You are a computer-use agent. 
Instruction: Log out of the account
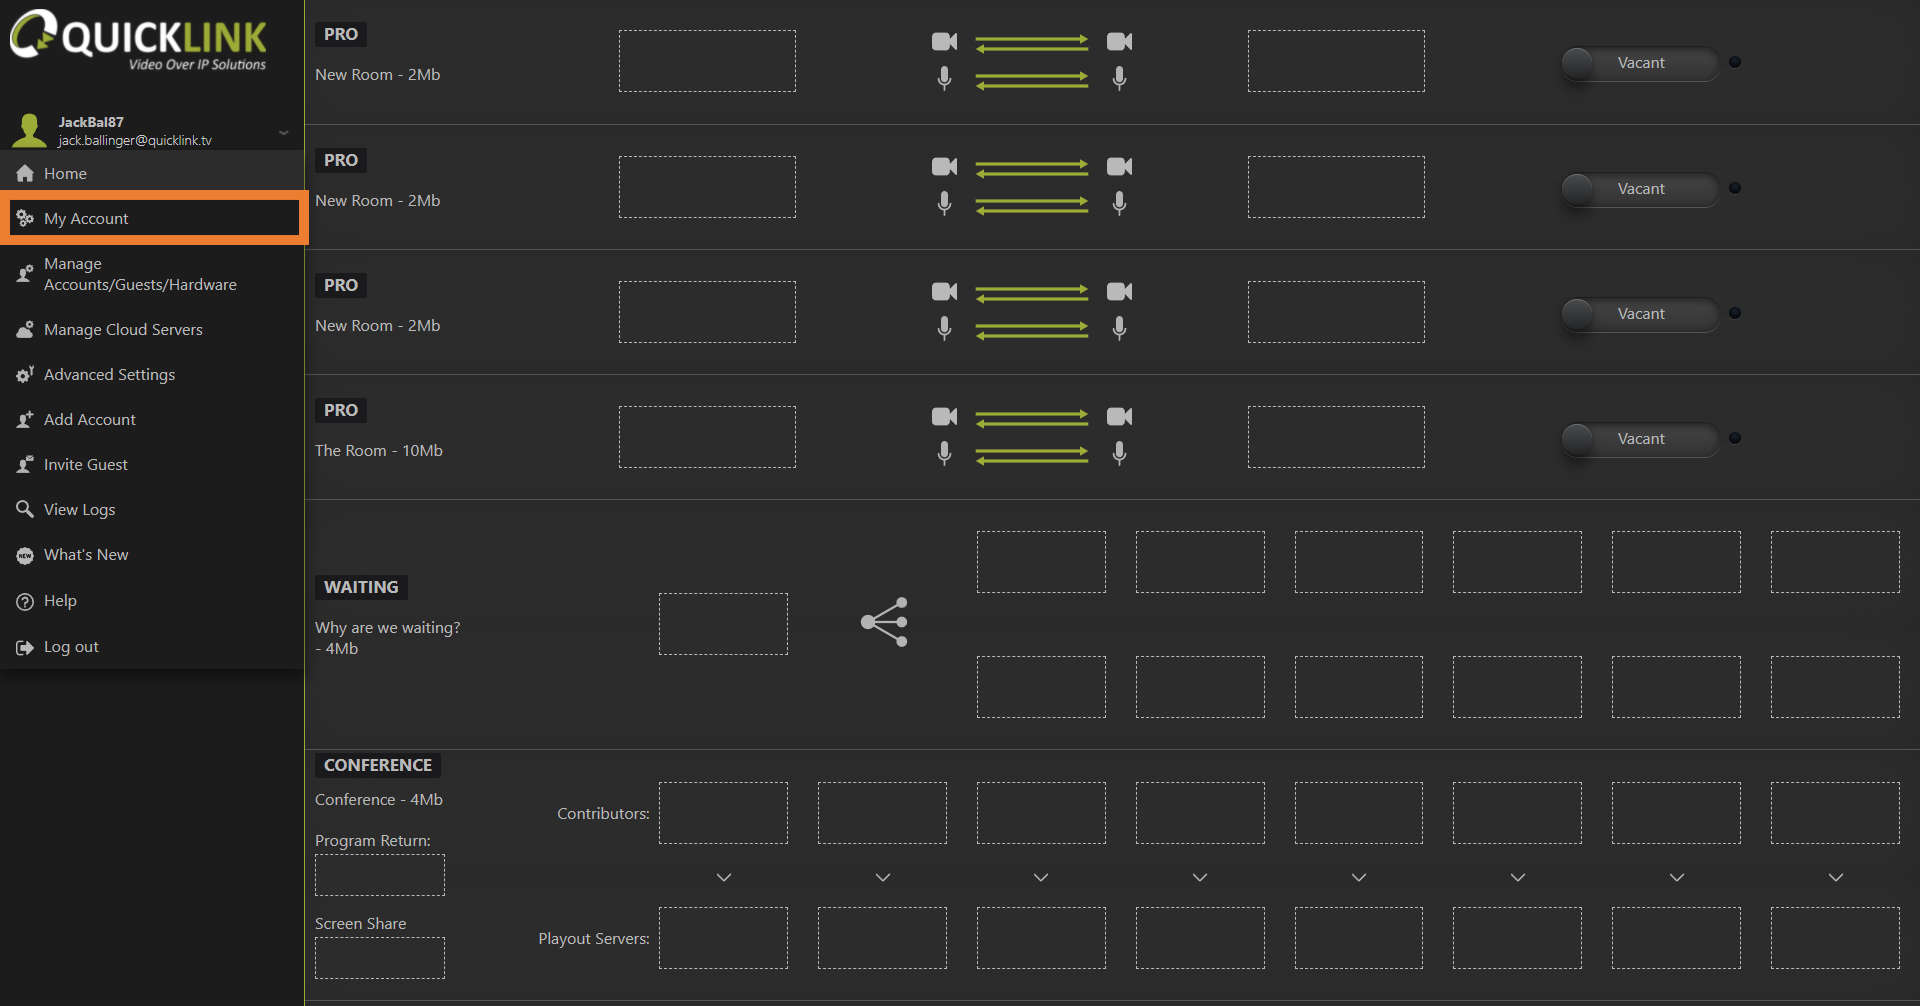71,647
